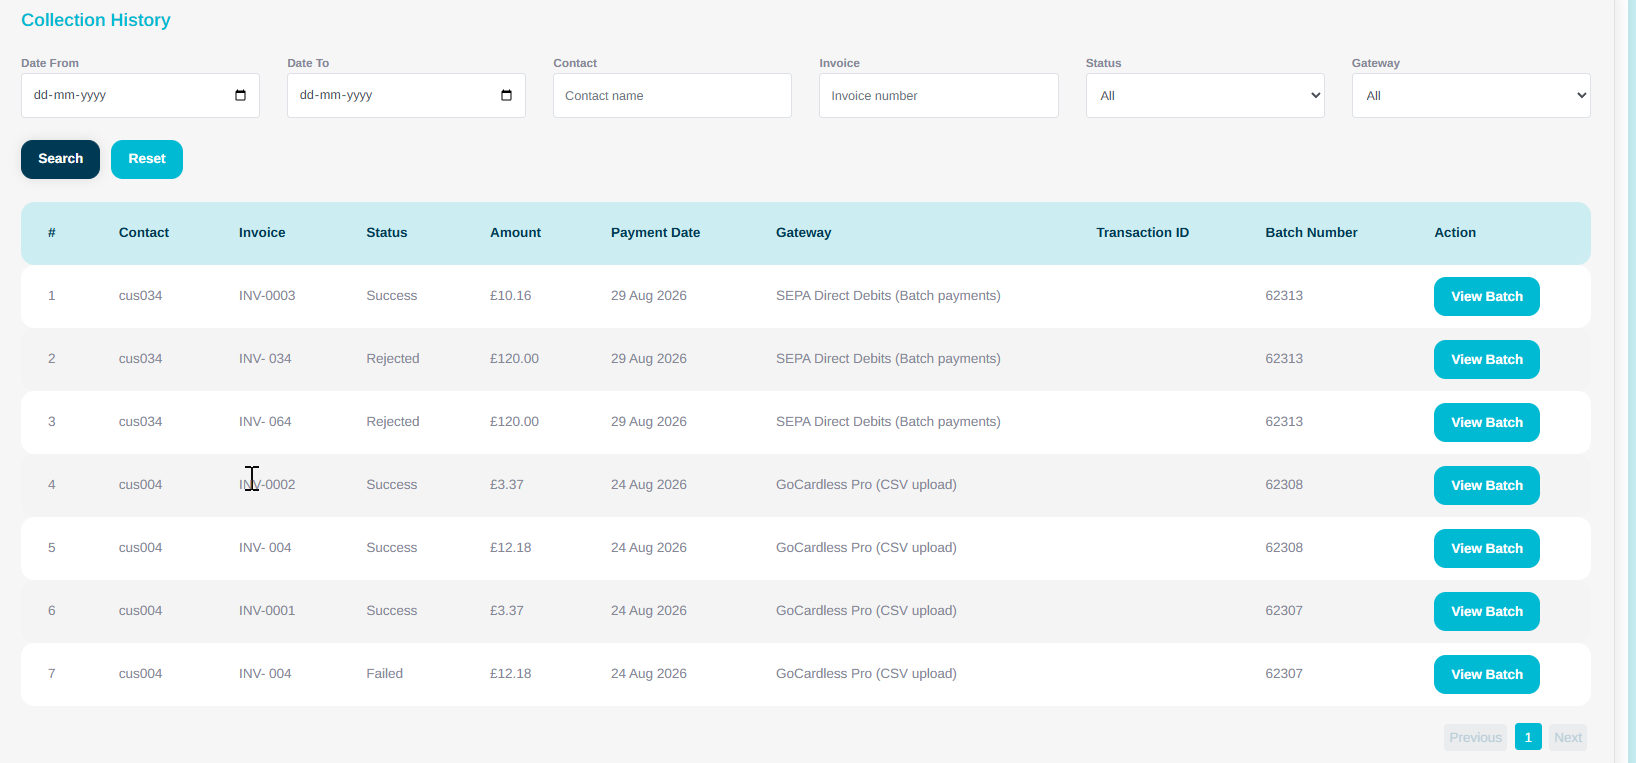Click the Payment Date column header
This screenshot has width=1636, height=763.
coord(655,232)
